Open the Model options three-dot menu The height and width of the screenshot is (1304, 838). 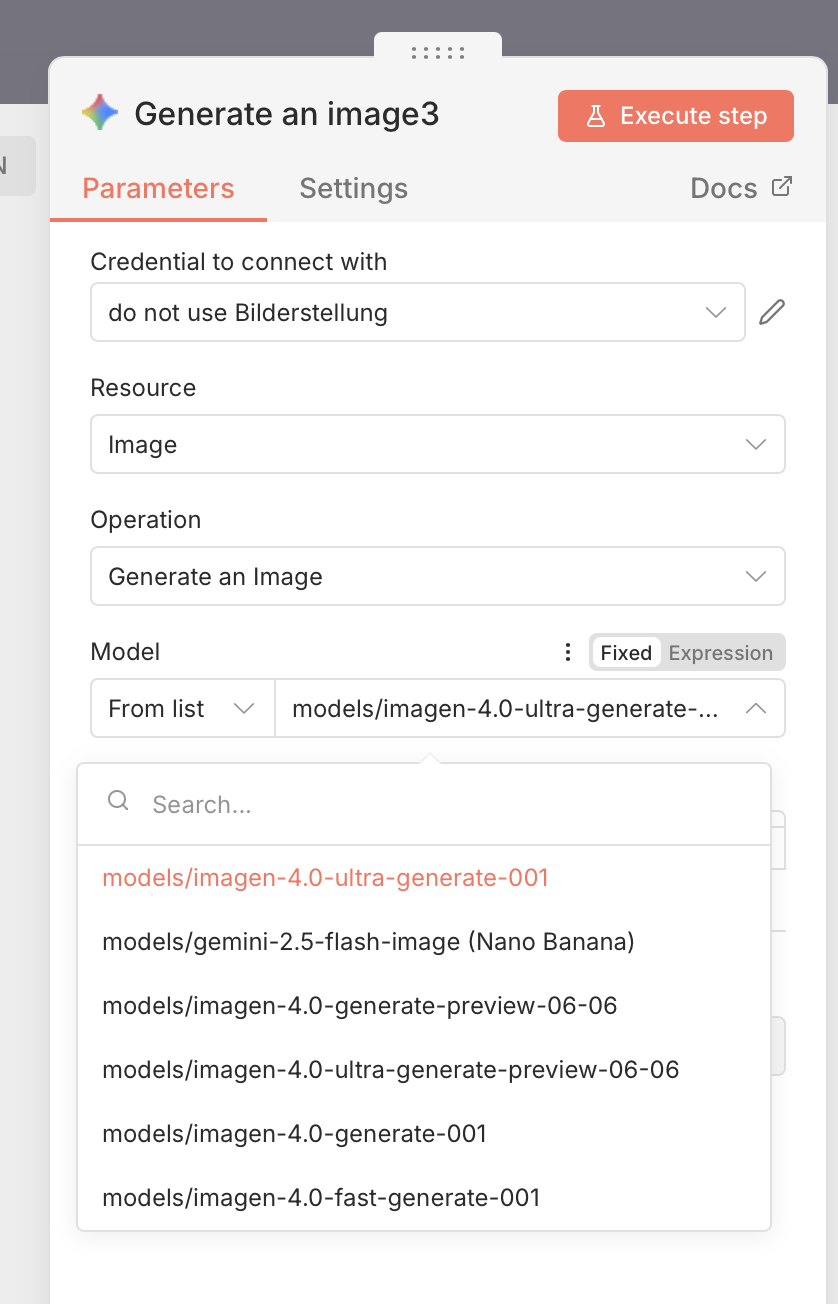click(x=568, y=653)
